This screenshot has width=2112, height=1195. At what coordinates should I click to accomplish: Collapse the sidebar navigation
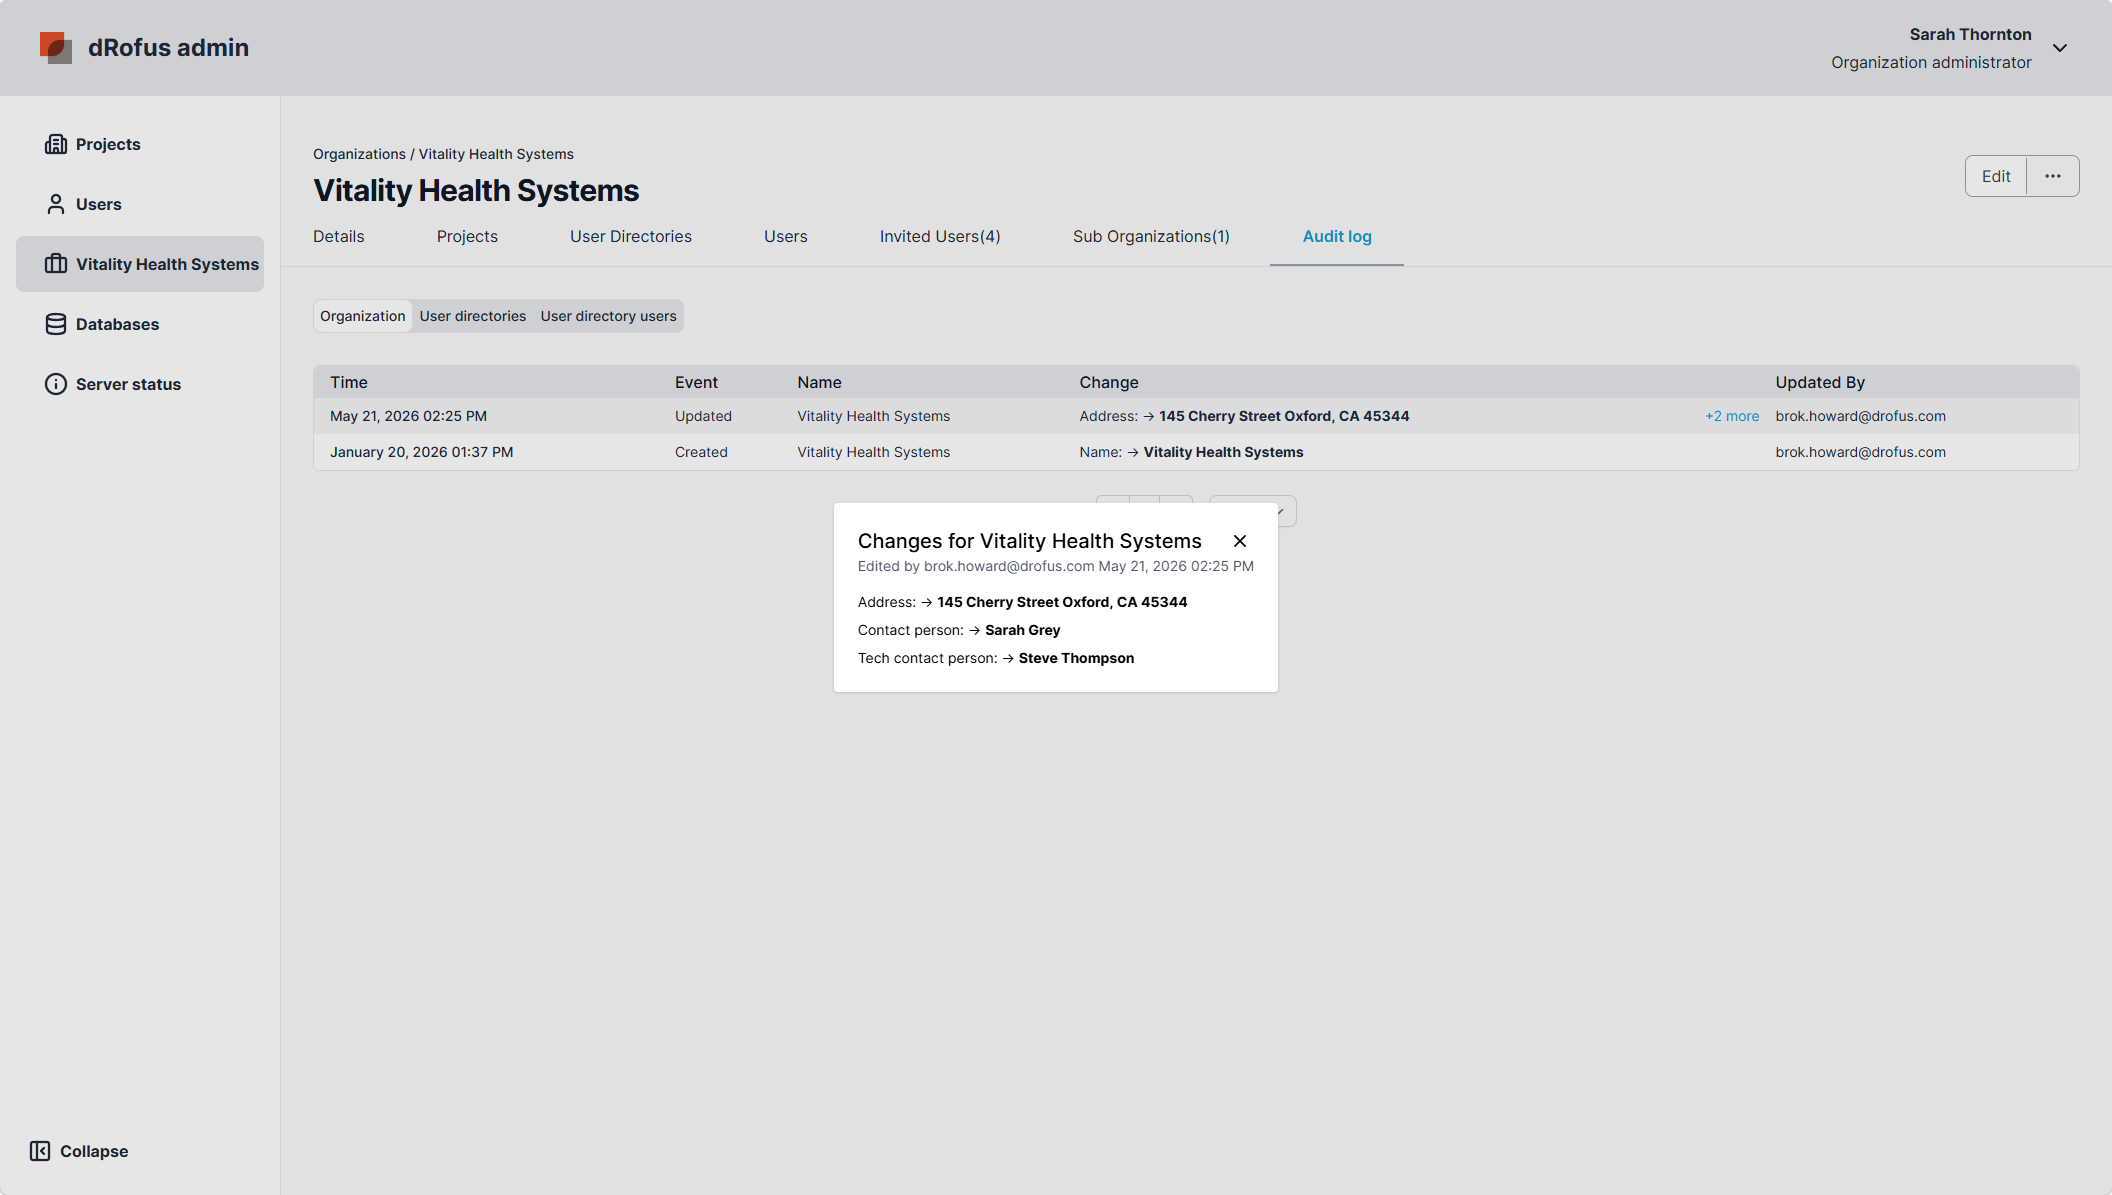pos(79,1151)
